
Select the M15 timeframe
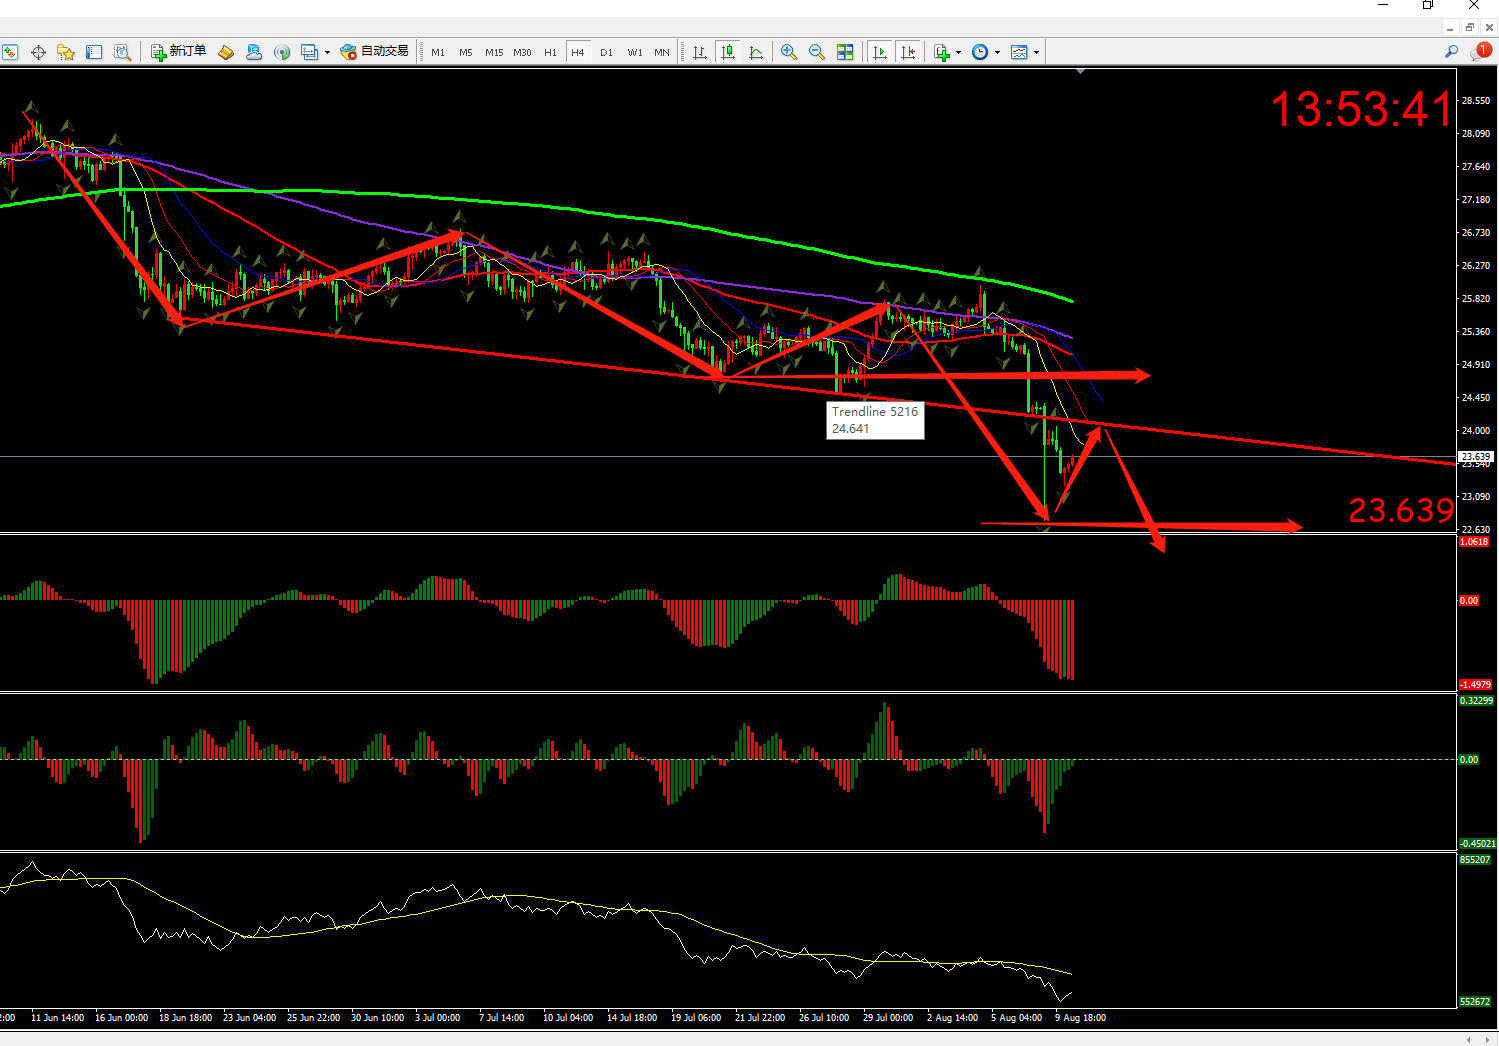(x=494, y=52)
